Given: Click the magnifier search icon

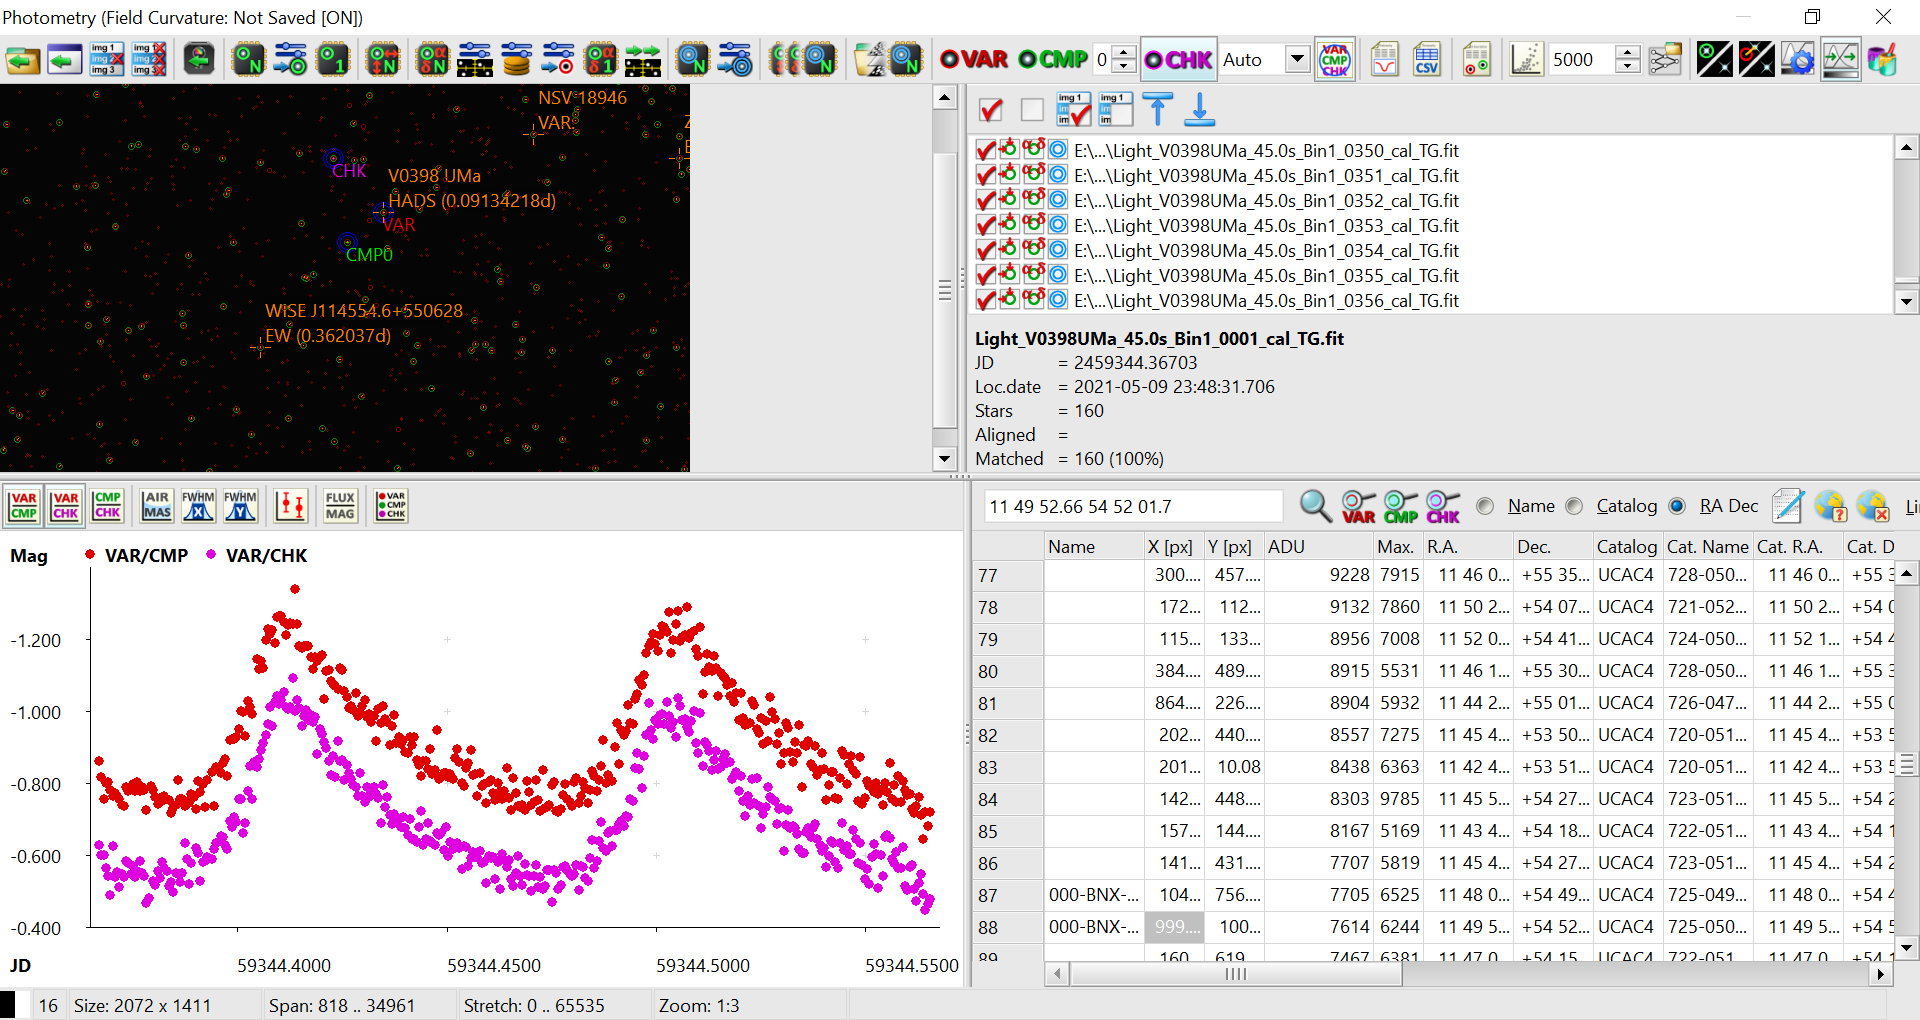Looking at the screenshot, I should (1314, 507).
